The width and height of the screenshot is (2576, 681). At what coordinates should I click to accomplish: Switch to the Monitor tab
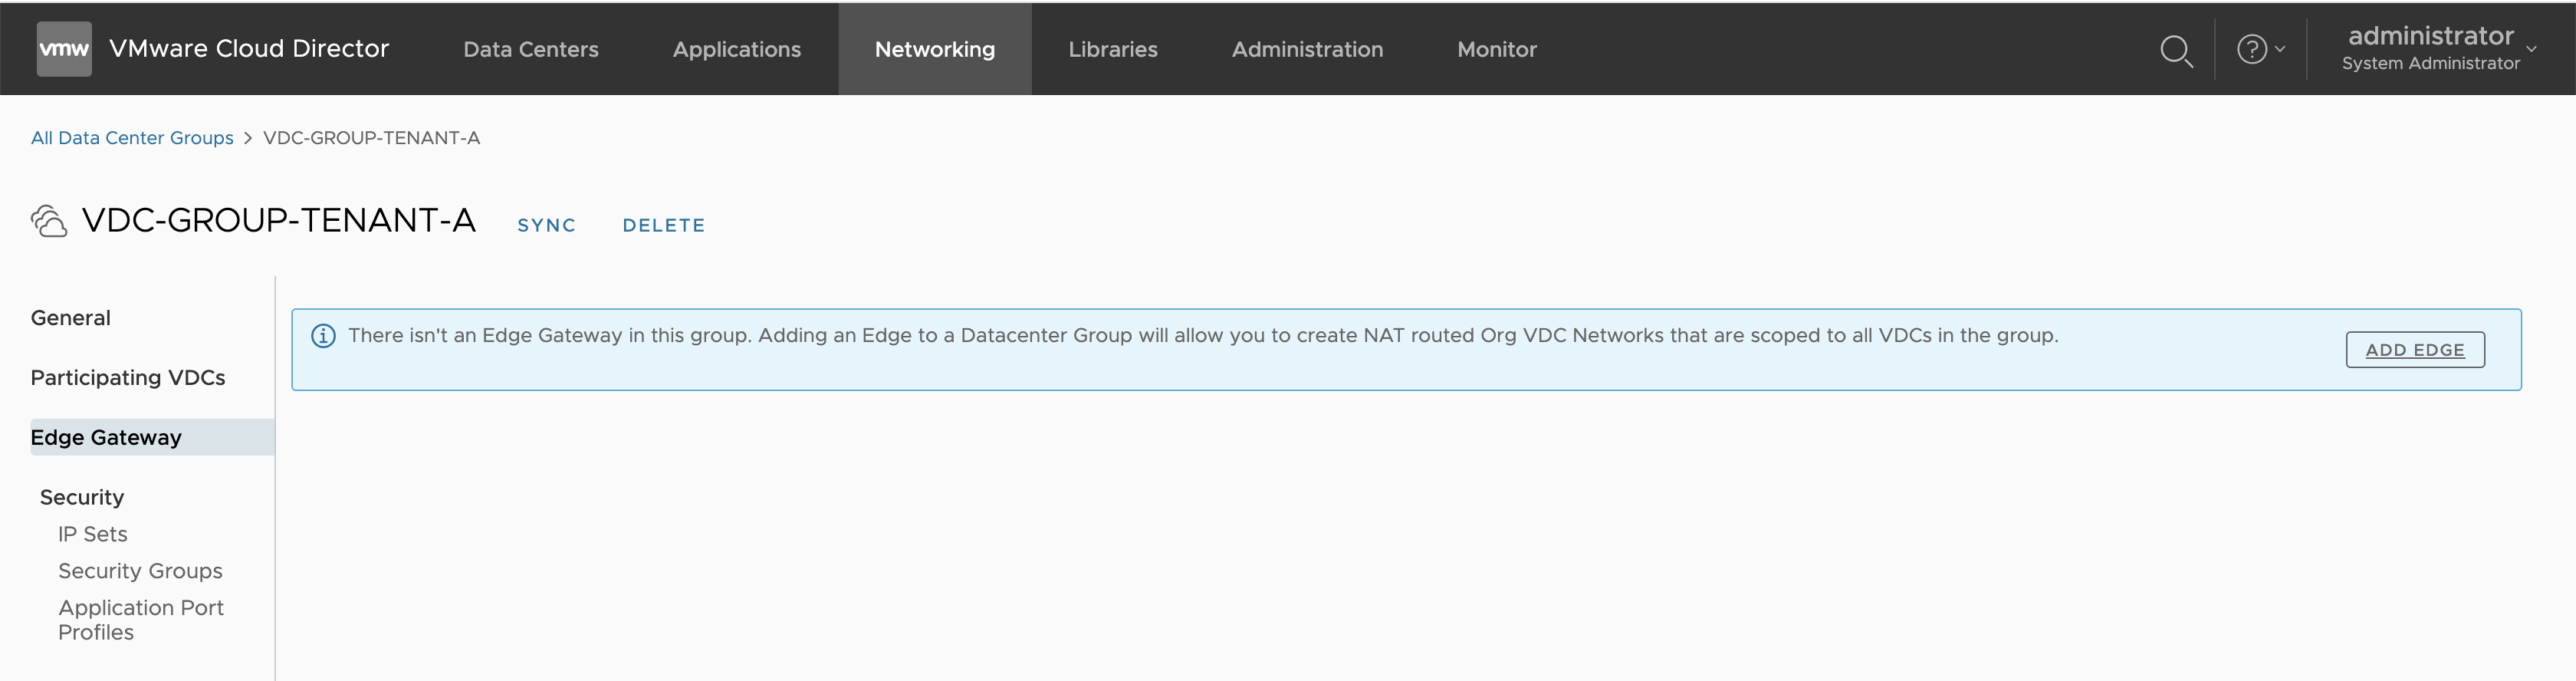click(1496, 49)
